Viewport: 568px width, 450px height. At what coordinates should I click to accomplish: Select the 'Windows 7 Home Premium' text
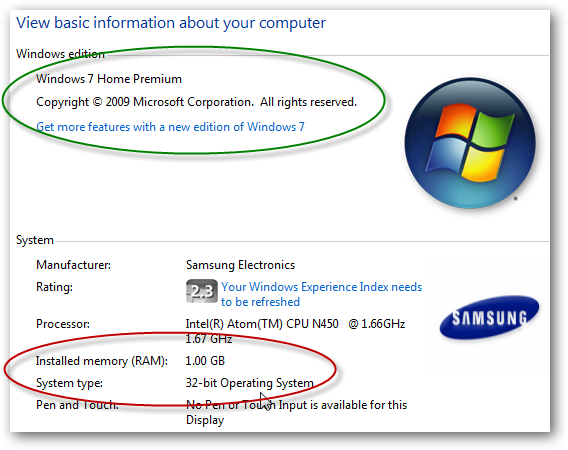coord(109,79)
